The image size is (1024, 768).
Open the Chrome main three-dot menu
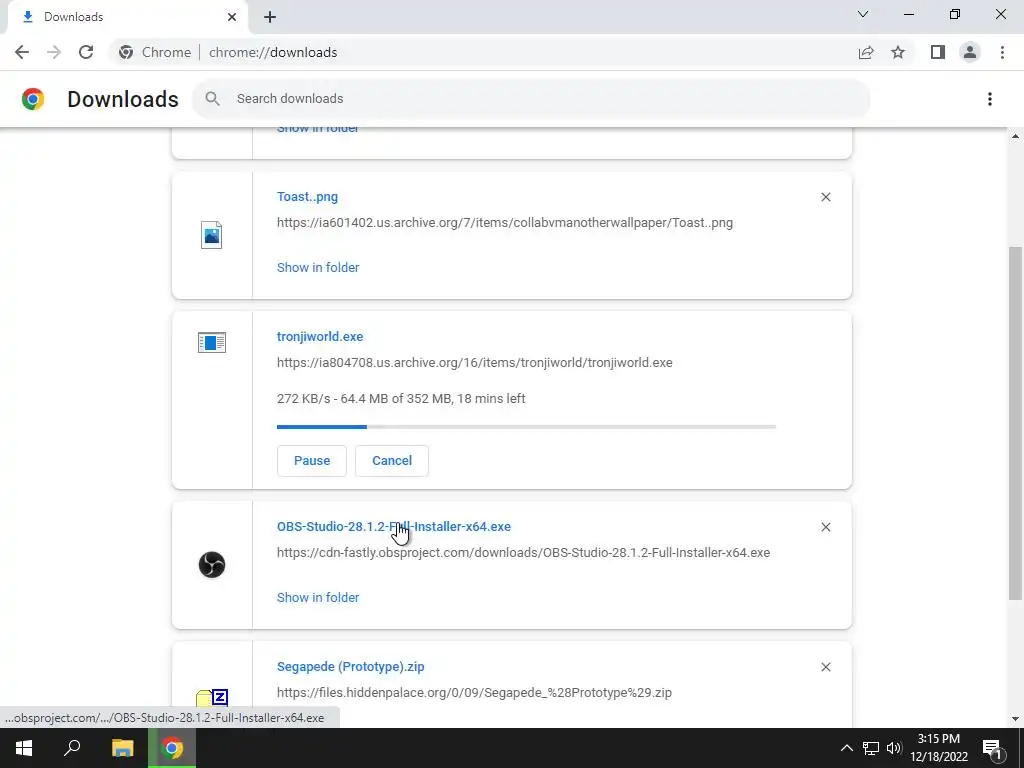click(x=1002, y=52)
